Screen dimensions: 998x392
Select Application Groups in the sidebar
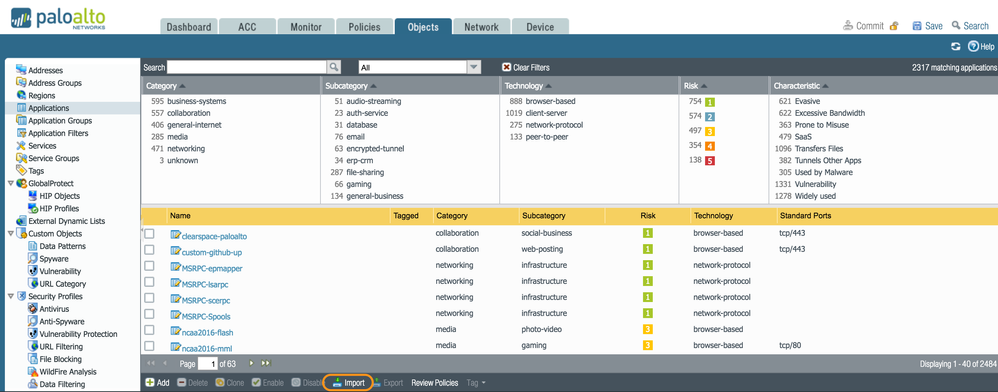60,120
